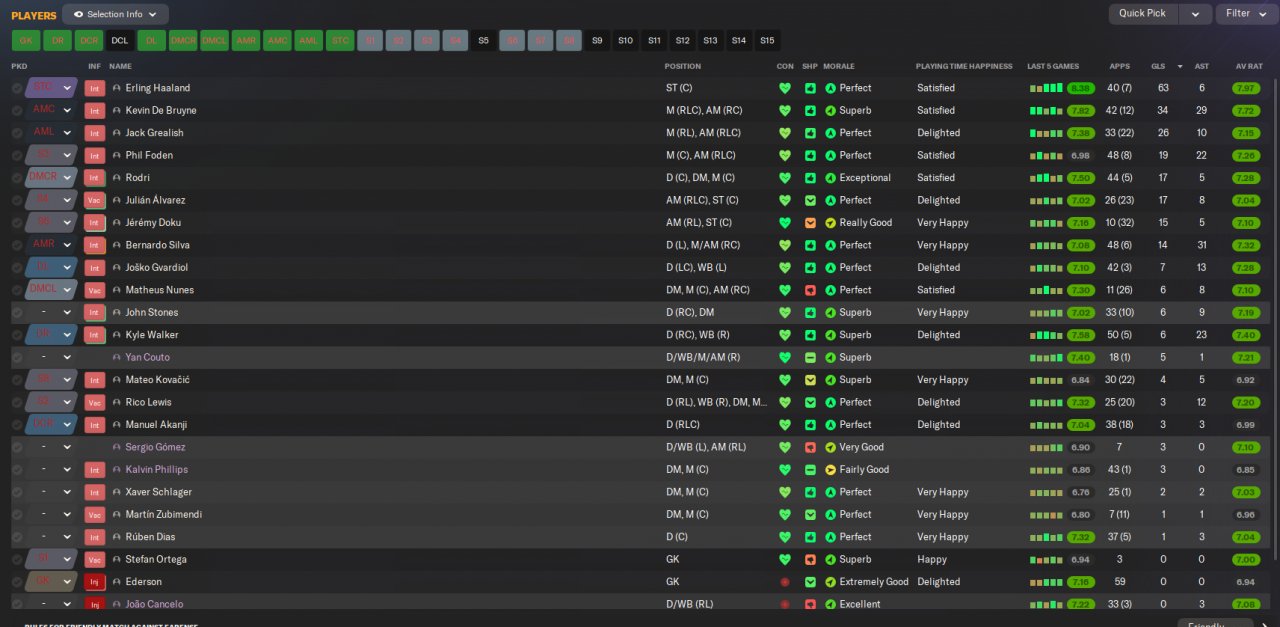Toggle pick circle for Kalvin Phillips

17,470
